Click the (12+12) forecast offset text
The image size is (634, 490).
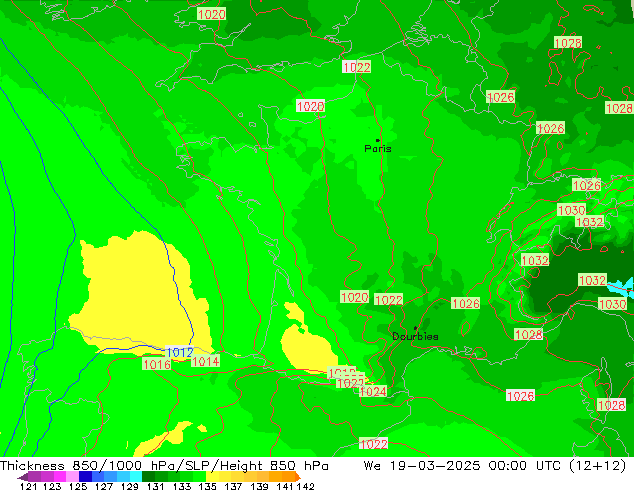pyautogui.click(x=597, y=465)
